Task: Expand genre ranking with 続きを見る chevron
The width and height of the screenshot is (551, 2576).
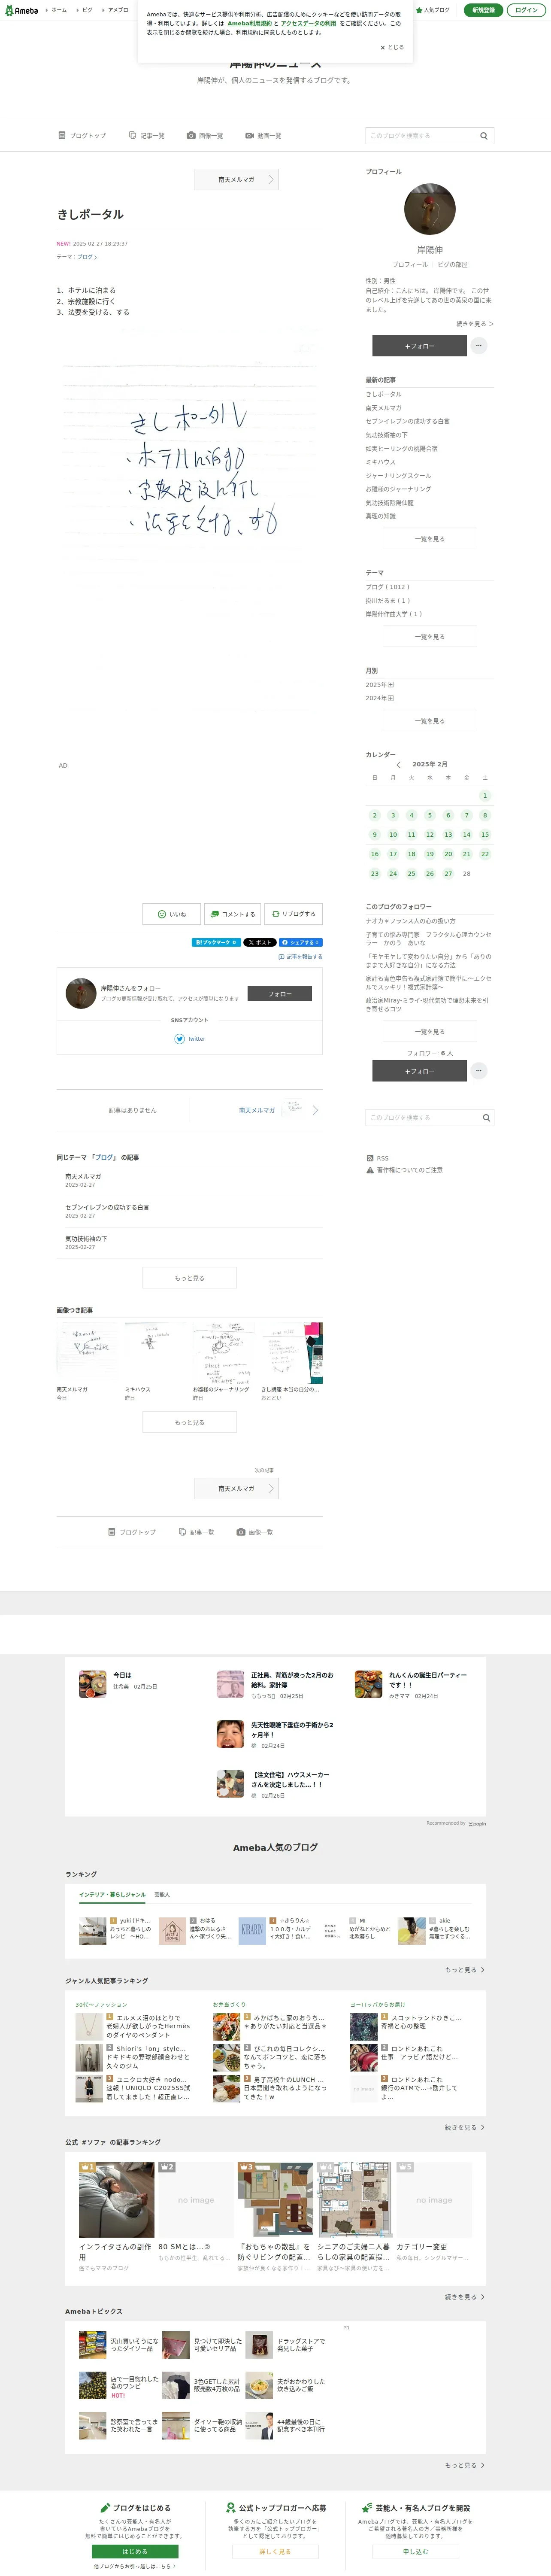Action: pos(465,2127)
